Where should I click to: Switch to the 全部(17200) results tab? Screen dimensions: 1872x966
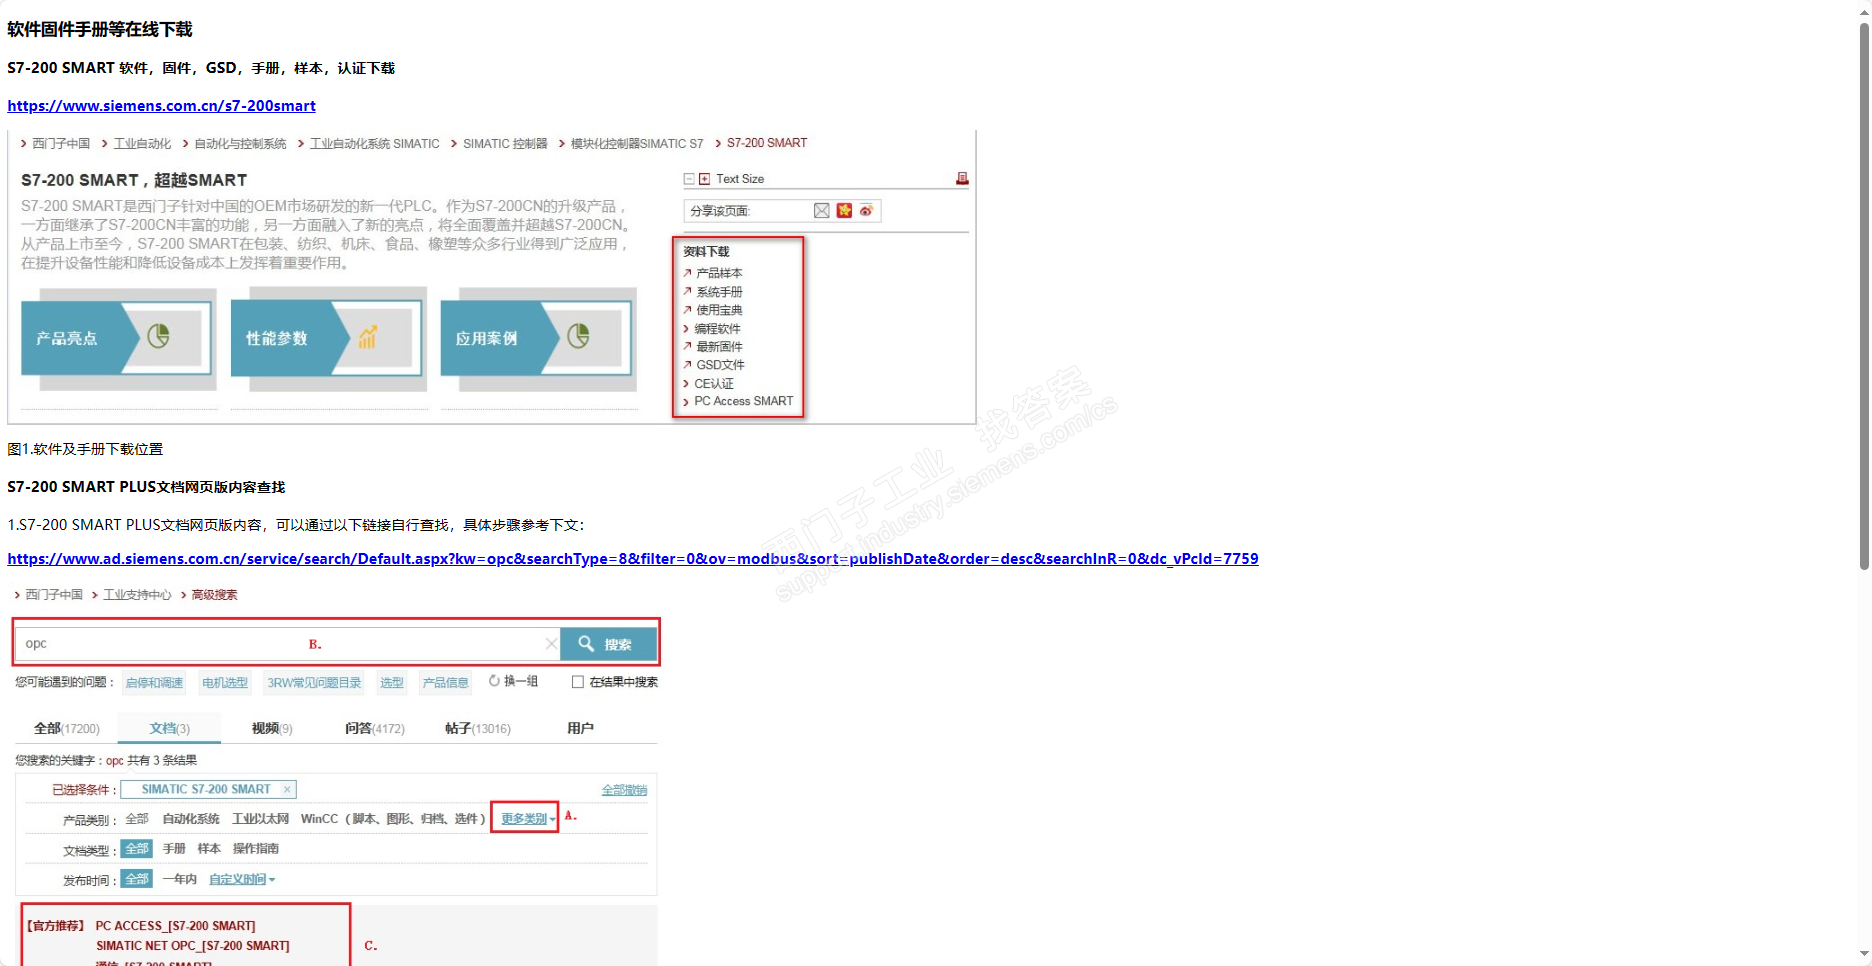[x=66, y=729]
